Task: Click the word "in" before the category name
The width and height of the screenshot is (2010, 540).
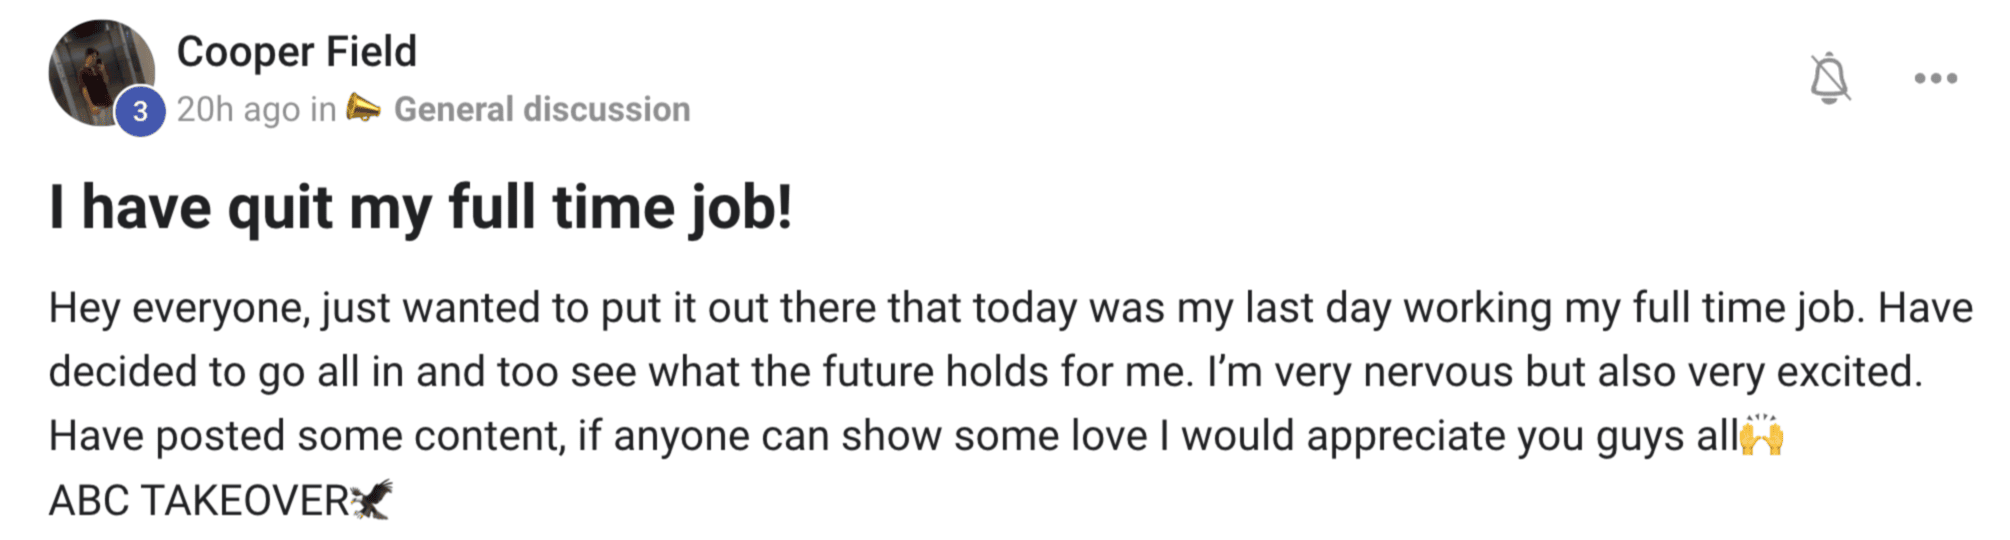Action: [x=323, y=110]
